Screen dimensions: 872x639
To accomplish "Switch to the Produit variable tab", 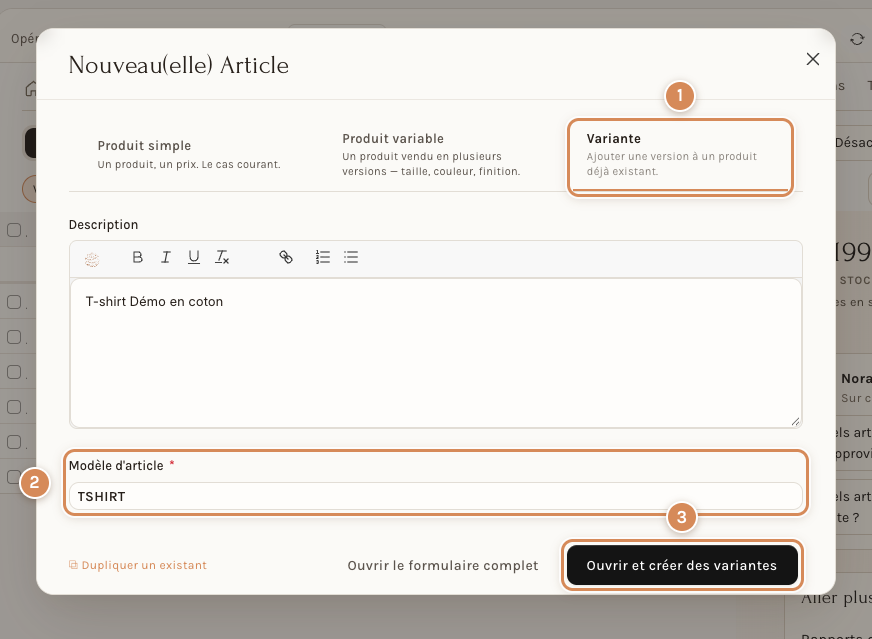I will [431, 155].
